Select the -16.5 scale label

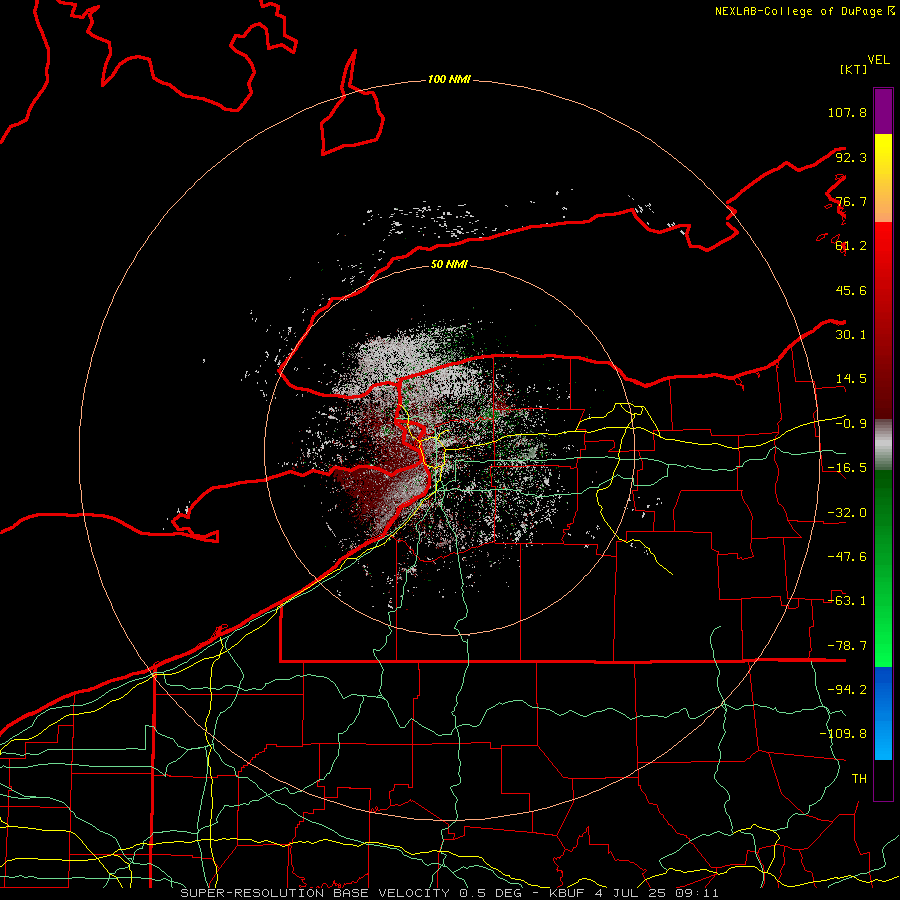[x=847, y=468]
